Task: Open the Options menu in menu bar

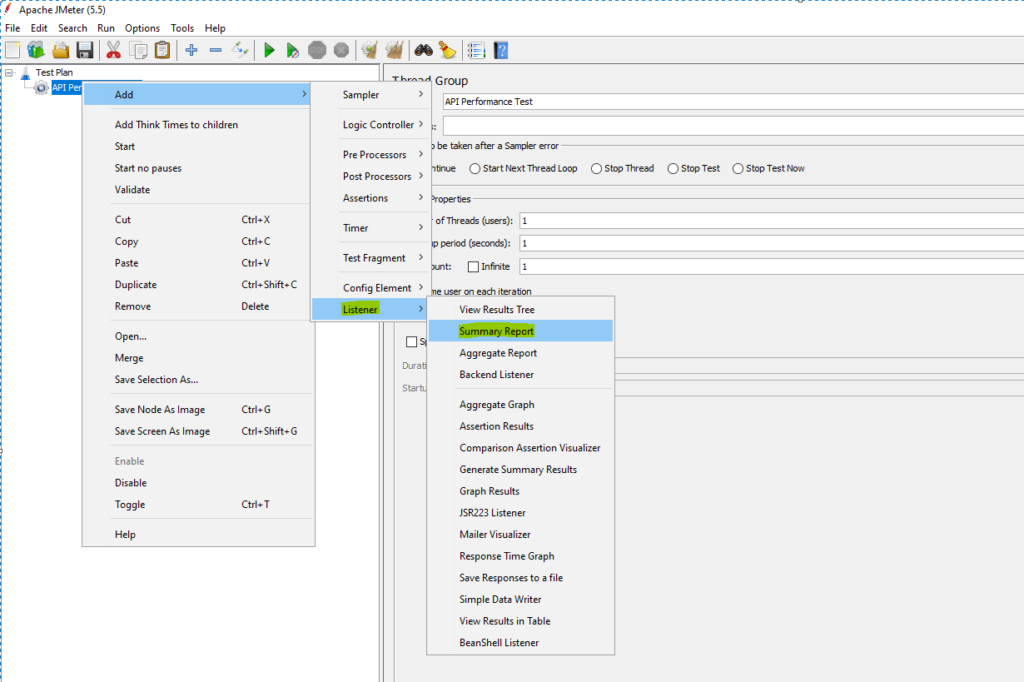Action: [x=142, y=28]
